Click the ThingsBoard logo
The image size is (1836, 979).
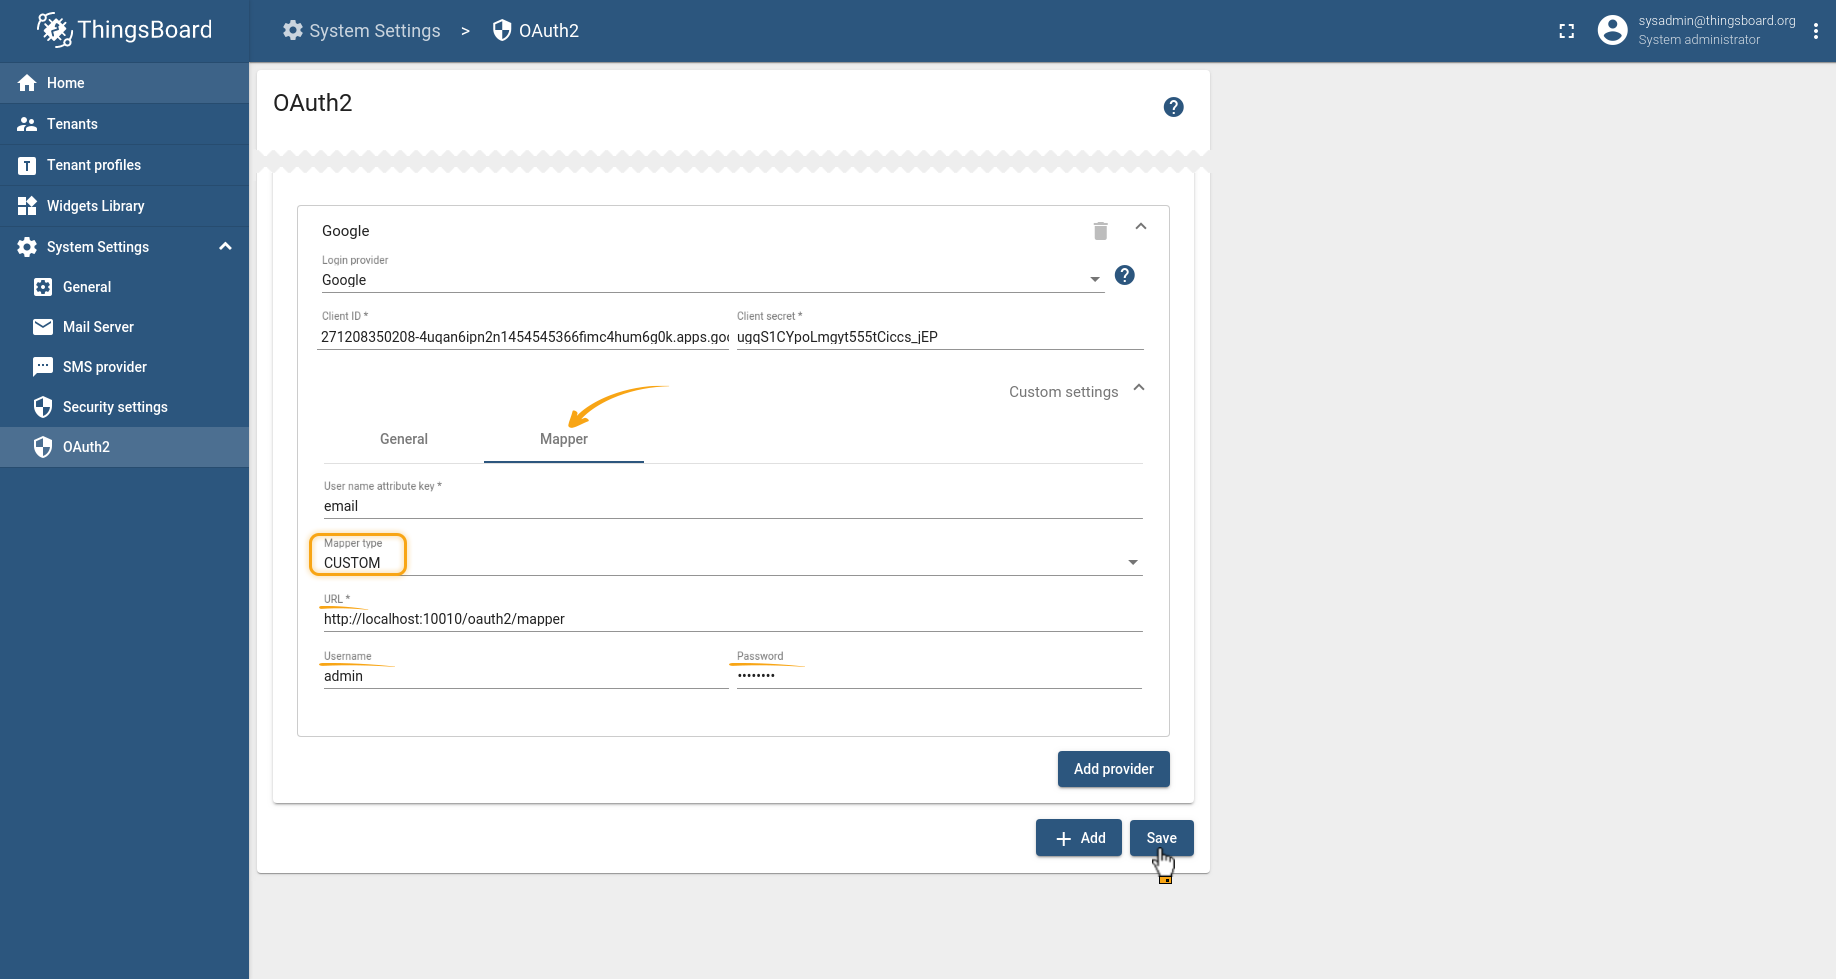coord(124,30)
